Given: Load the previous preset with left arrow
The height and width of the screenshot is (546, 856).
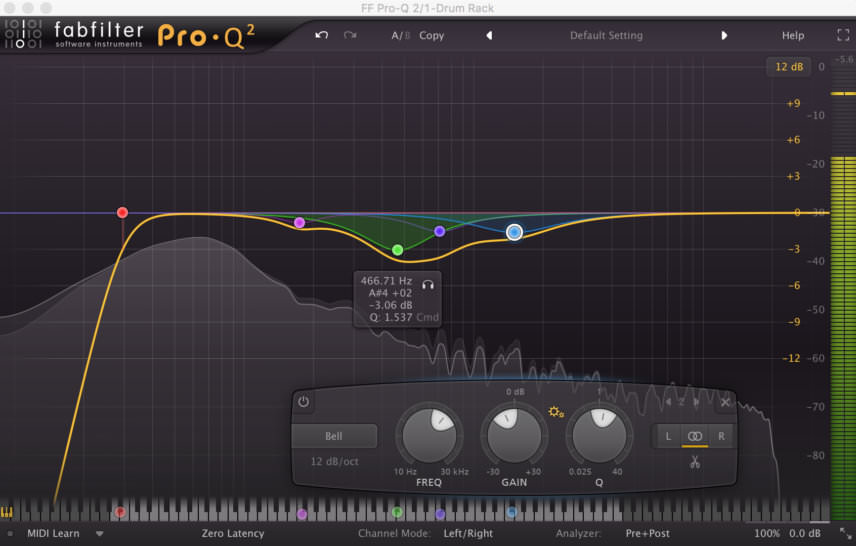Looking at the screenshot, I should point(489,35).
